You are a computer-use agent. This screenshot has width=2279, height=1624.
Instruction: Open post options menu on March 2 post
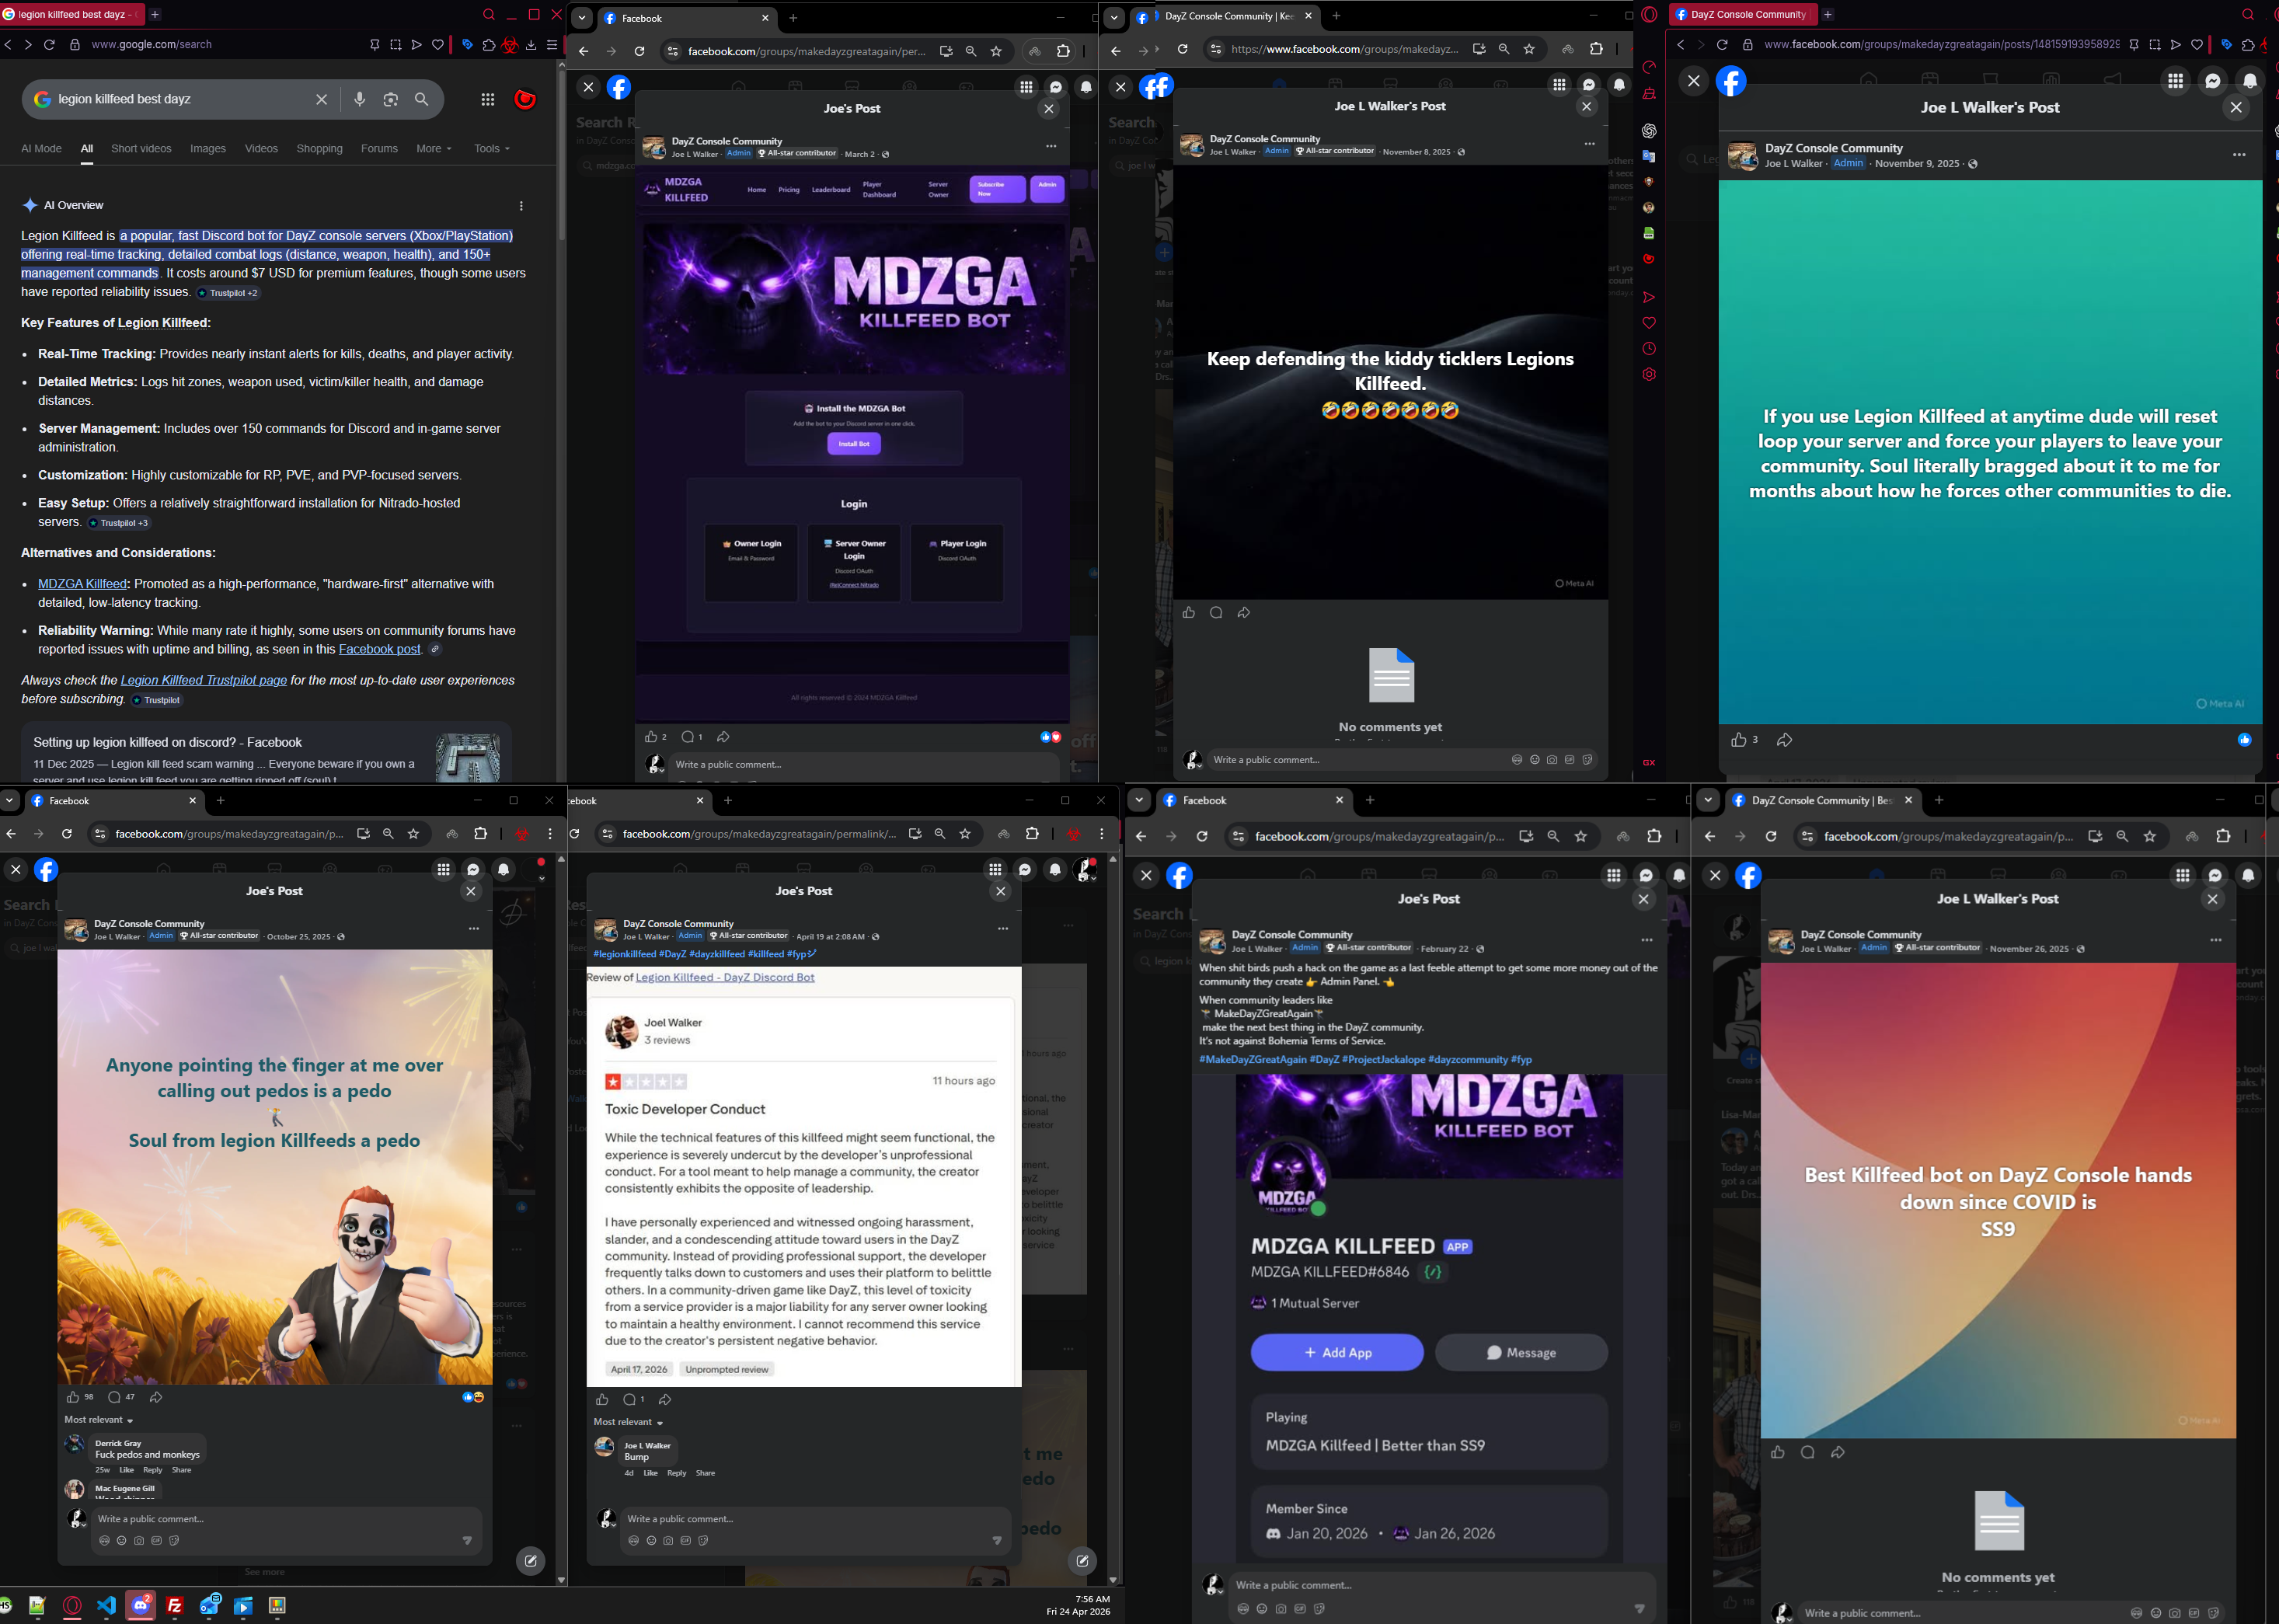(x=1051, y=147)
